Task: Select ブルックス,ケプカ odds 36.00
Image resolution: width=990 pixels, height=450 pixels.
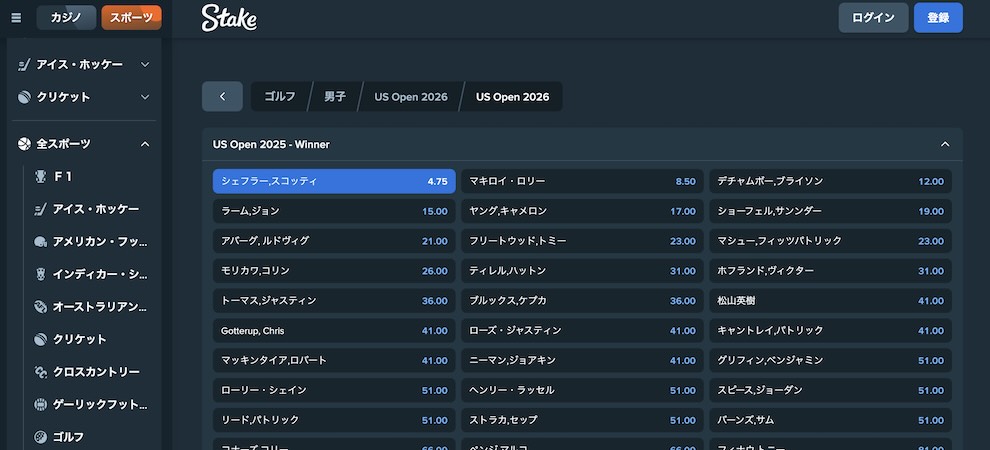Action: click(x=582, y=301)
